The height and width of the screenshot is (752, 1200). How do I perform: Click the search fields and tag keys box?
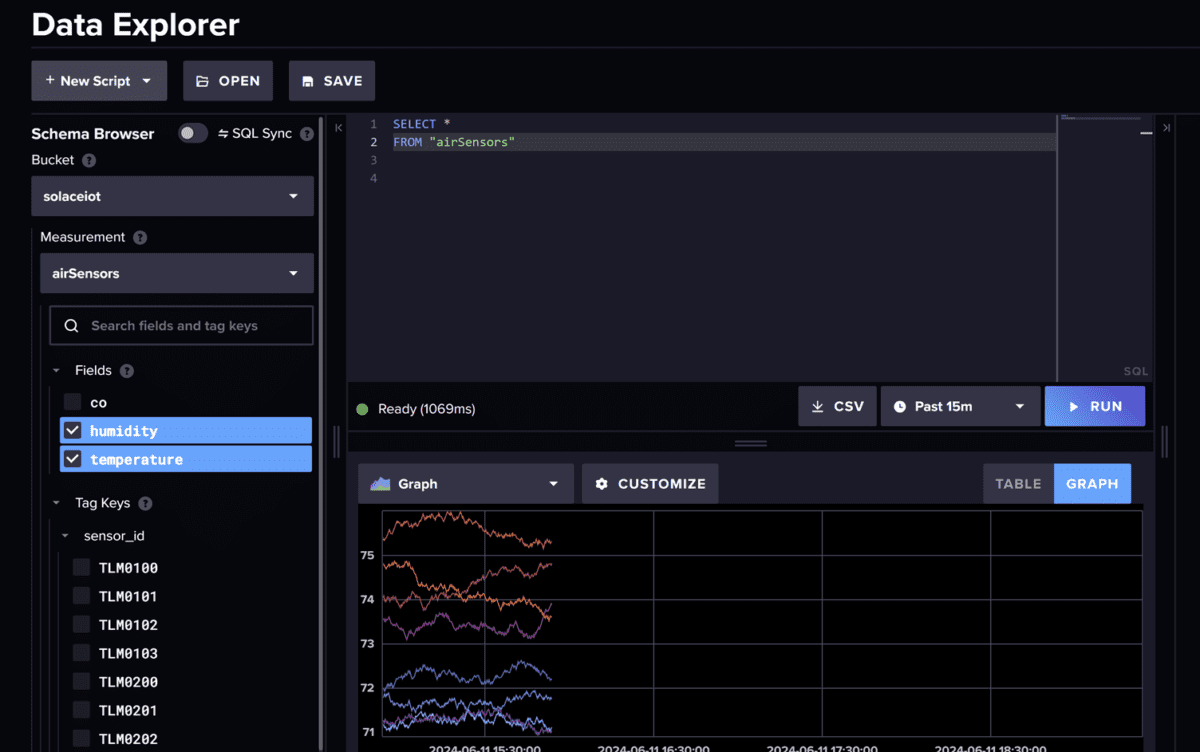[x=181, y=326]
